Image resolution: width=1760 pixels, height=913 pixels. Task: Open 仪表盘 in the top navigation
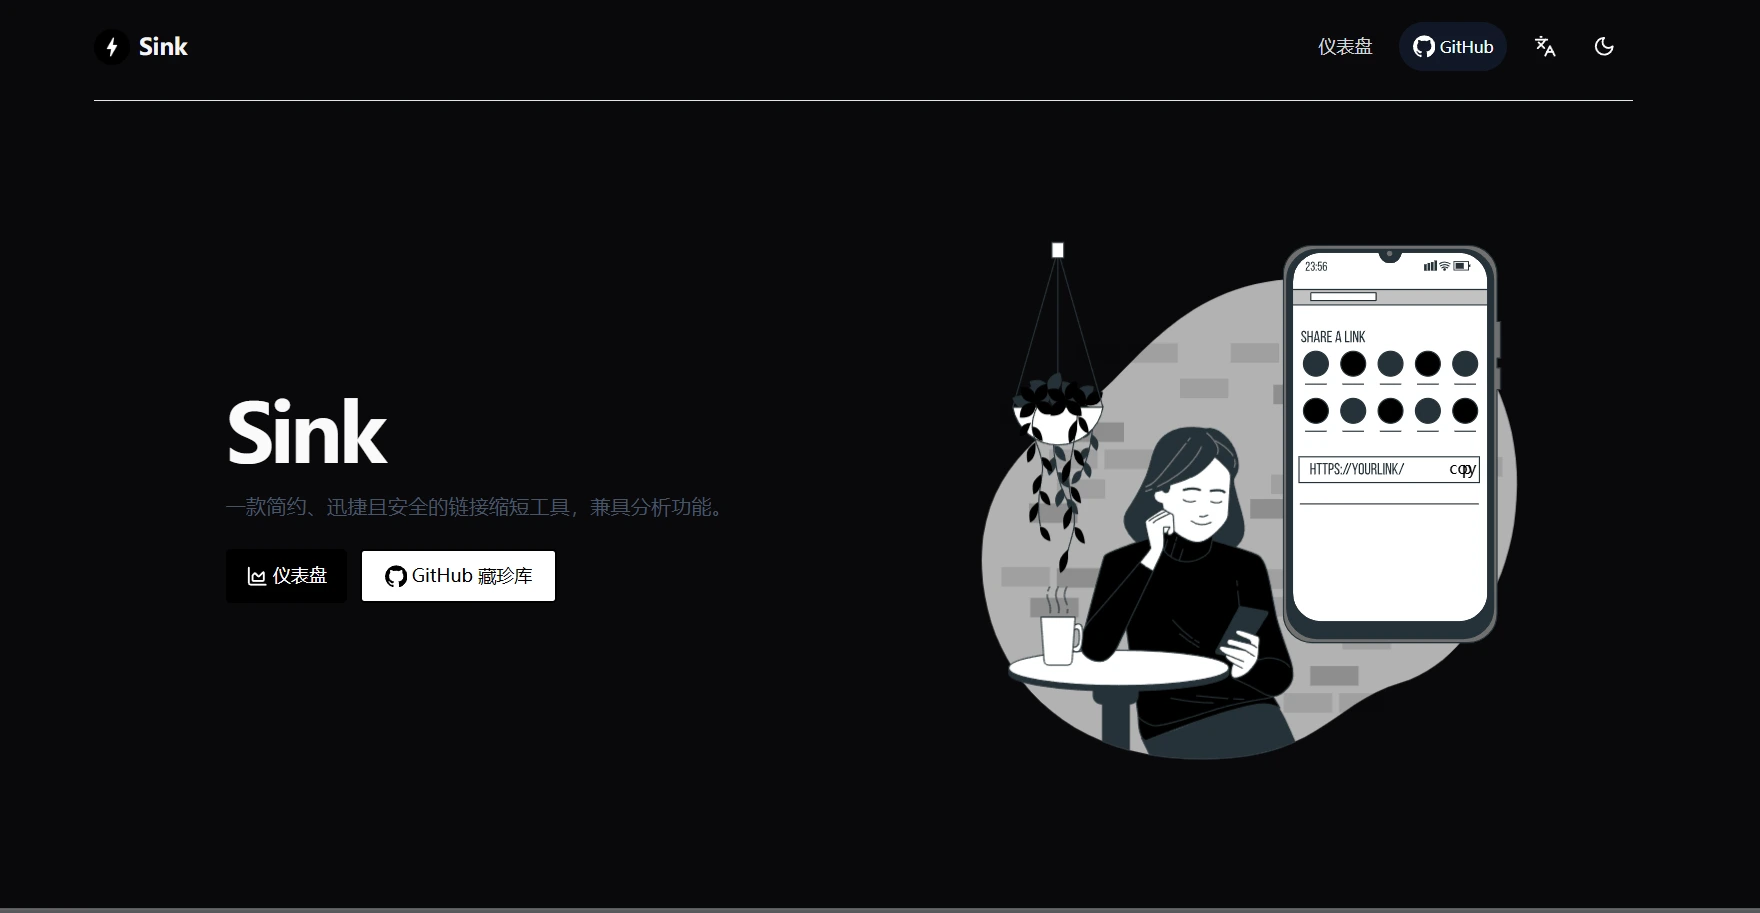1345,47
